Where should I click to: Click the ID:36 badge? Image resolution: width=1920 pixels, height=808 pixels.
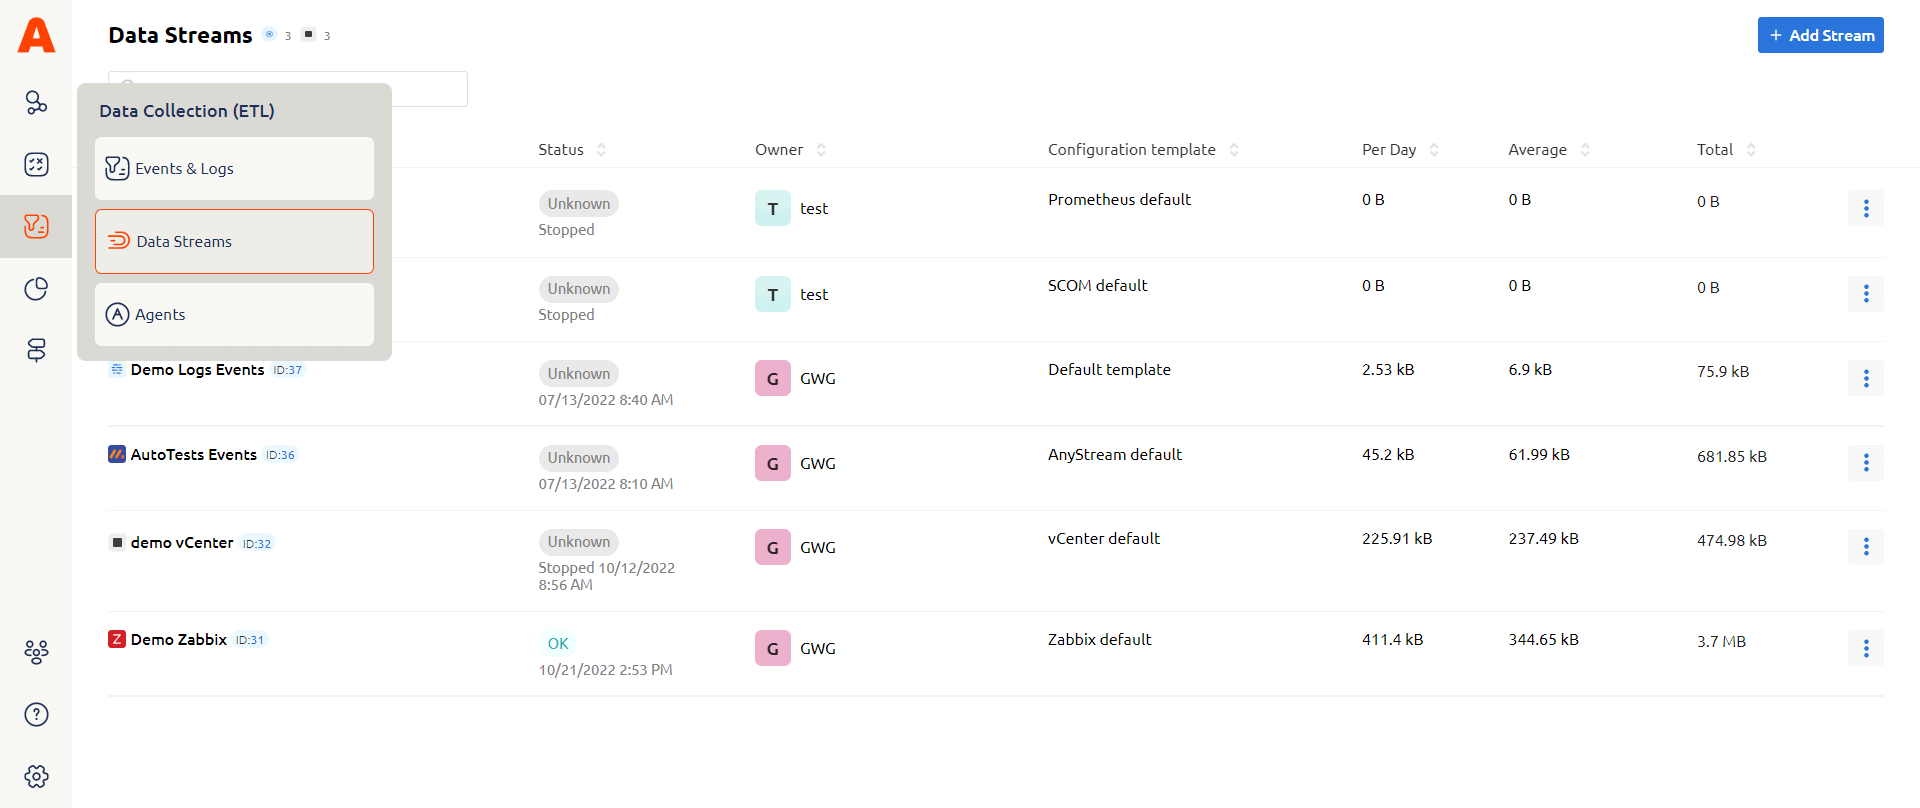point(280,455)
